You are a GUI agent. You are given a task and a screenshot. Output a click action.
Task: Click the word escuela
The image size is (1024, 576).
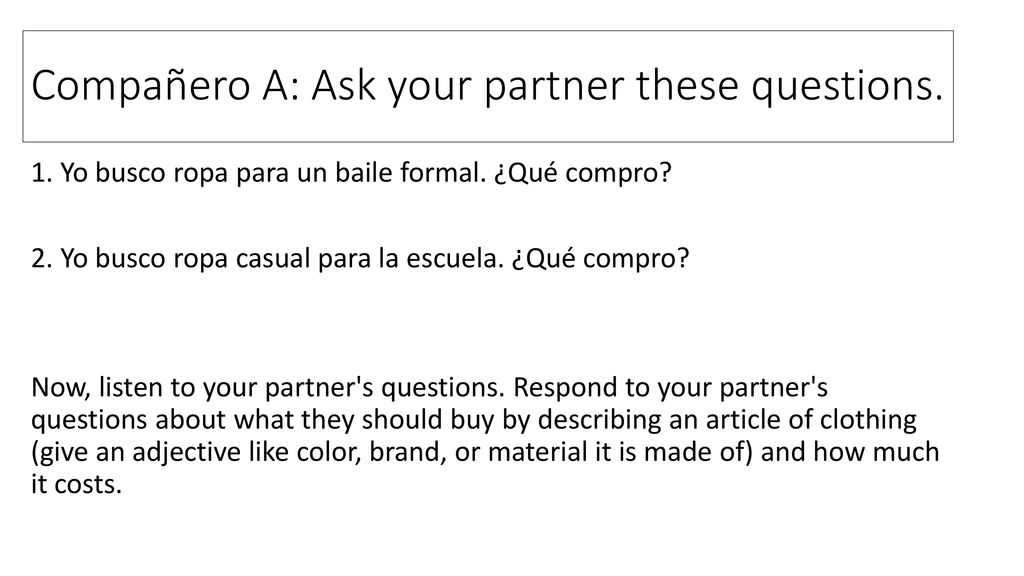pyautogui.click(x=455, y=259)
